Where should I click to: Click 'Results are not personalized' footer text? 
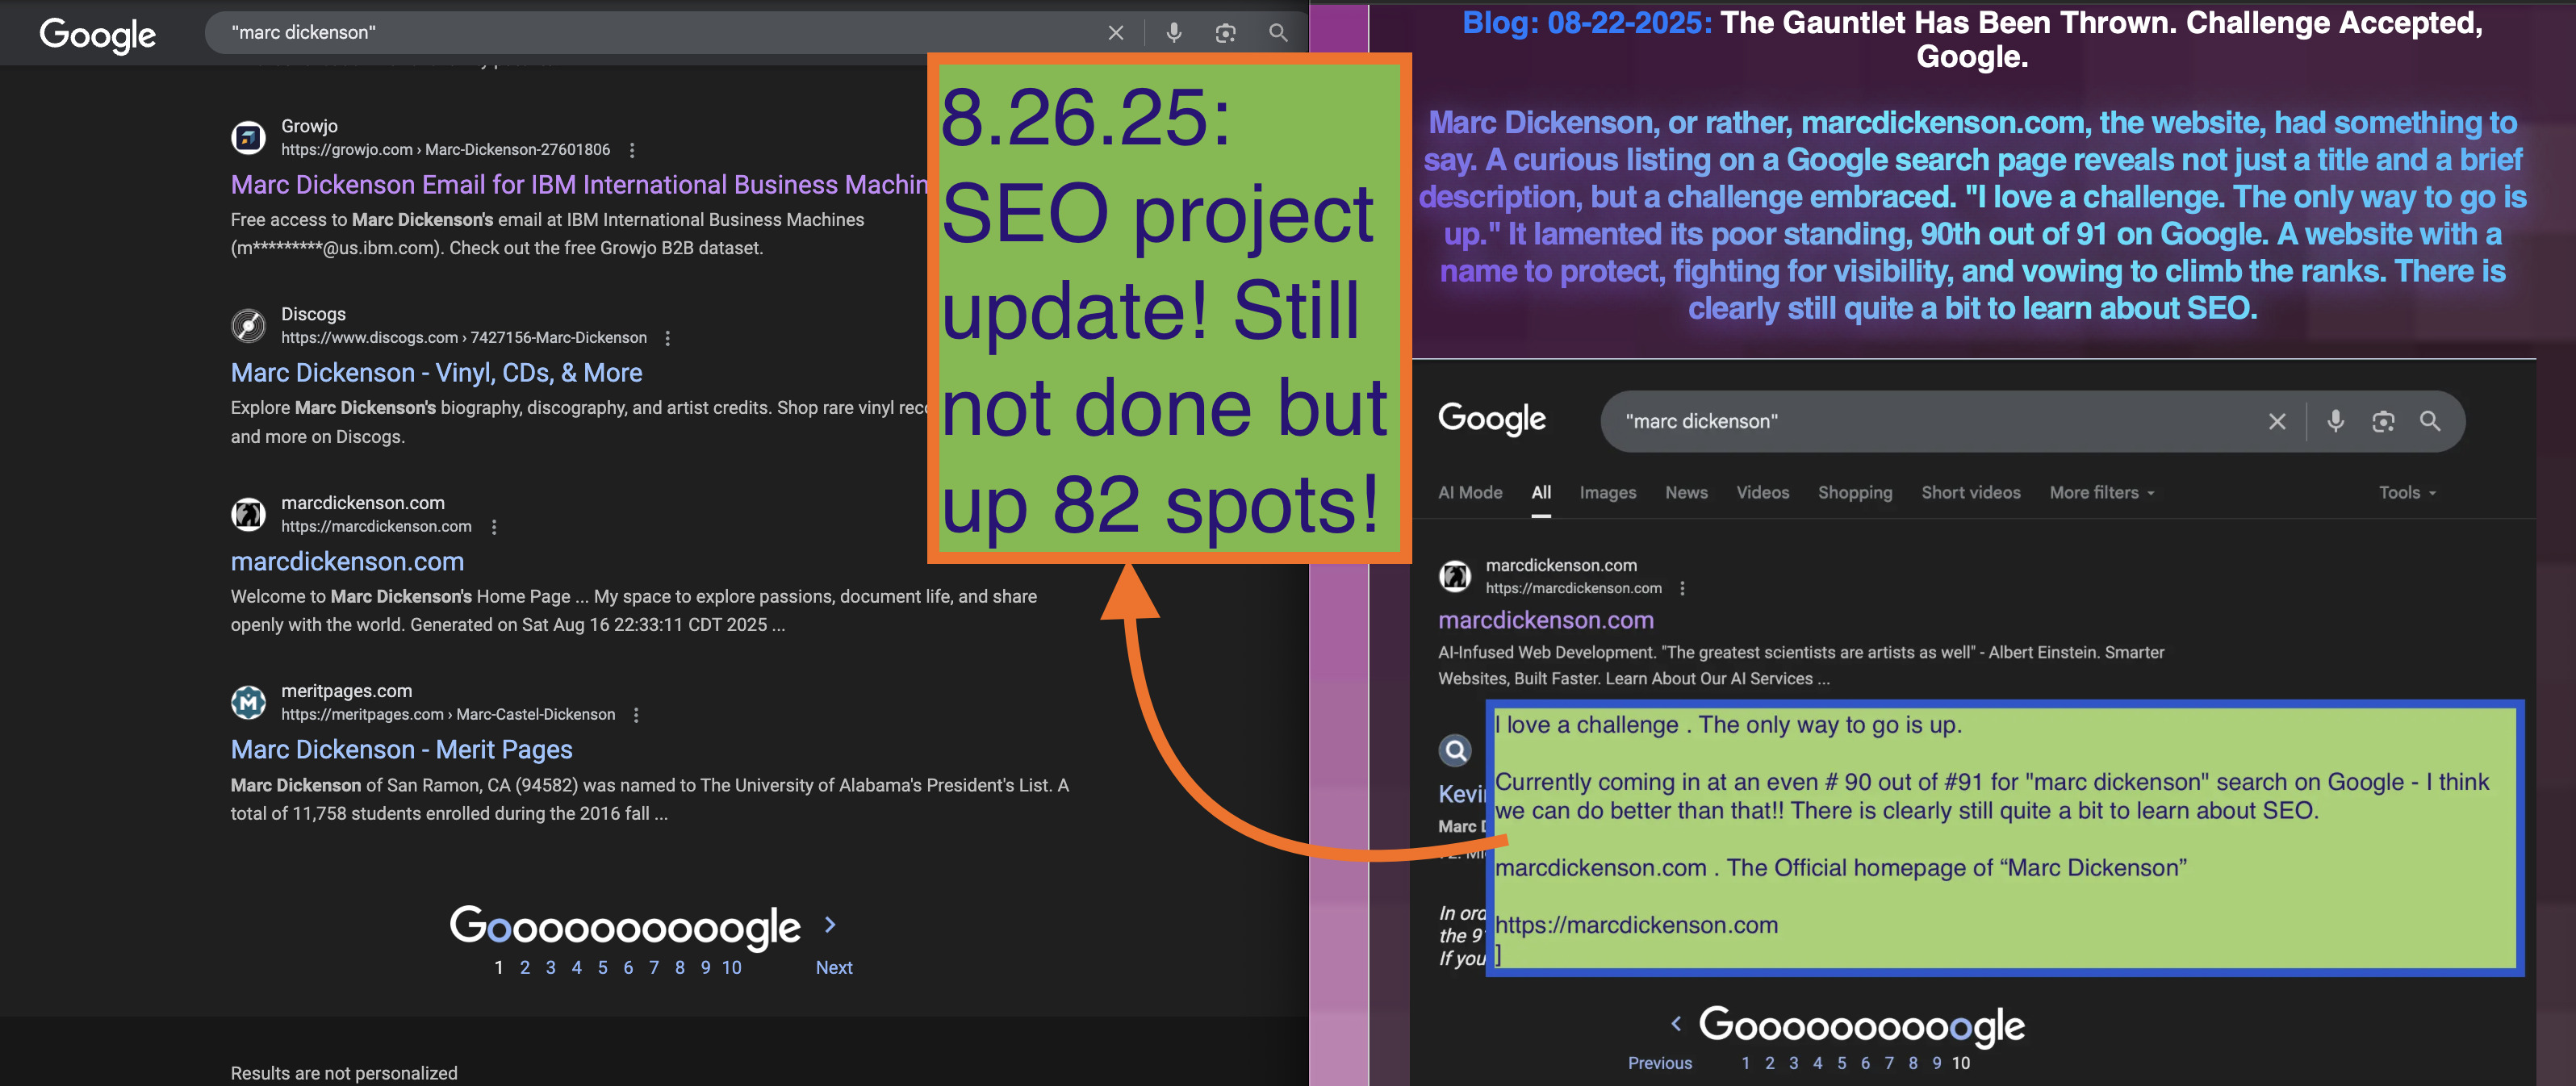[344, 1073]
